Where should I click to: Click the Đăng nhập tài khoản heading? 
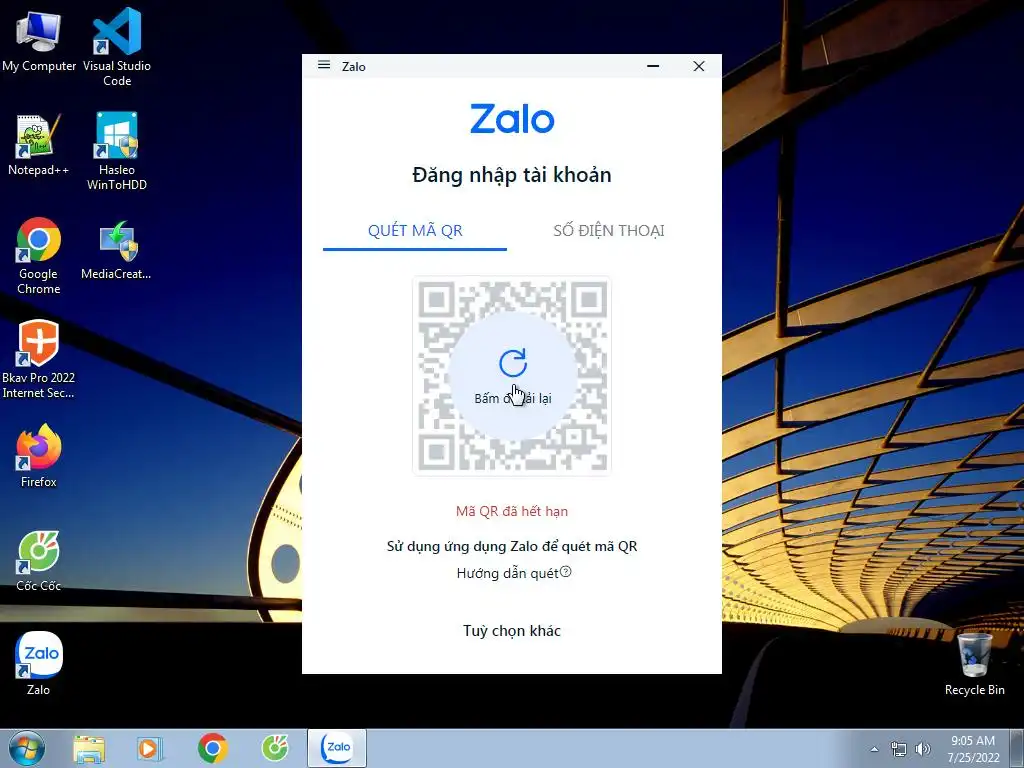tap(512, 175)
